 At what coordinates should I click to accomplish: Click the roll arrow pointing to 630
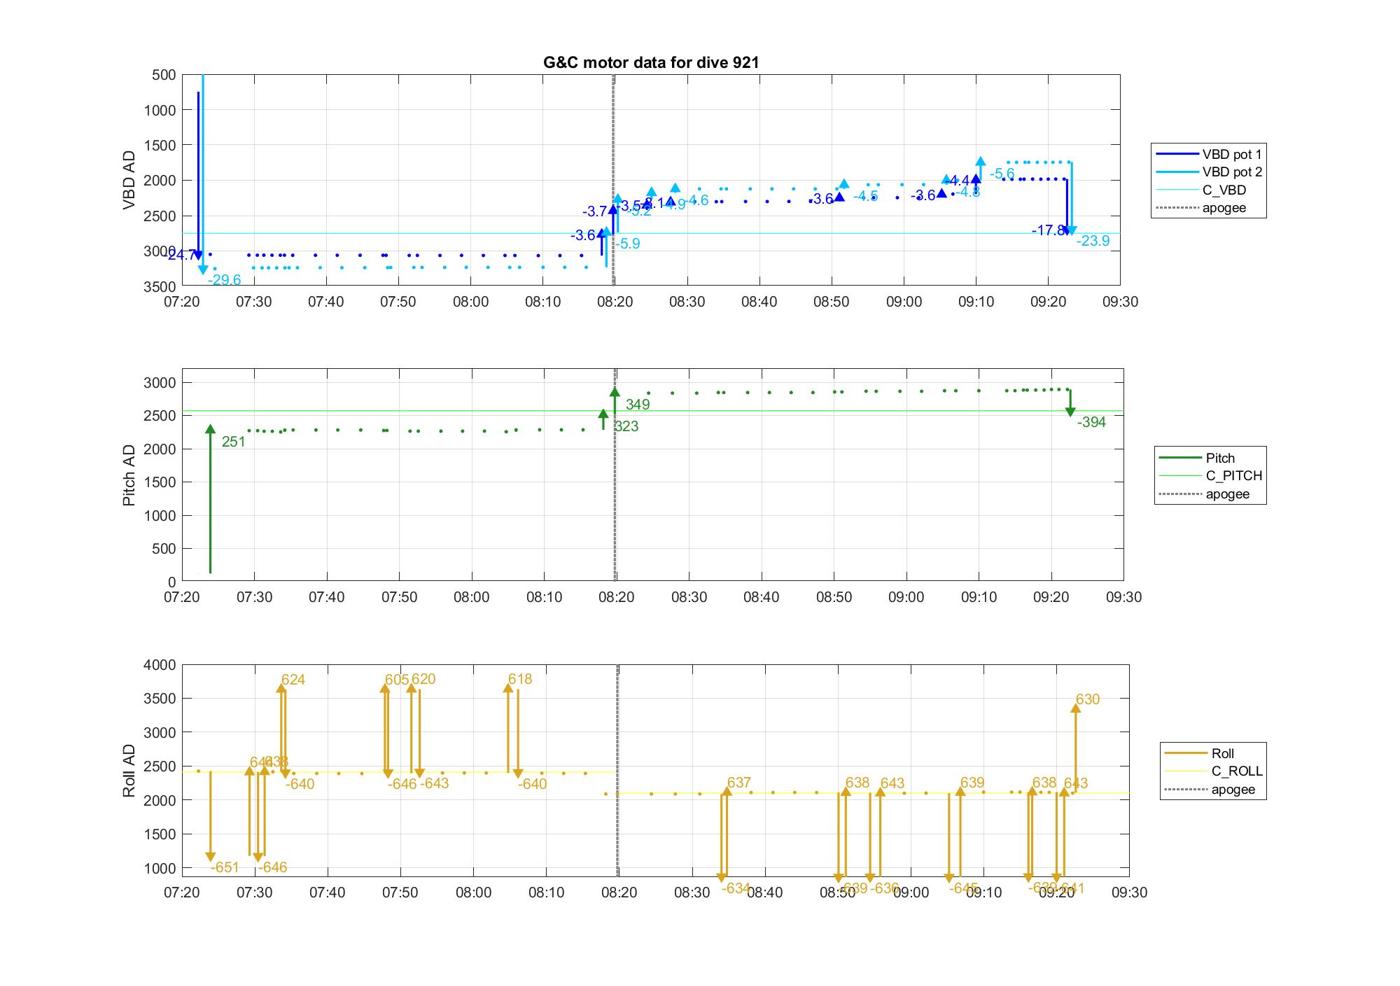coord(1075,749)
